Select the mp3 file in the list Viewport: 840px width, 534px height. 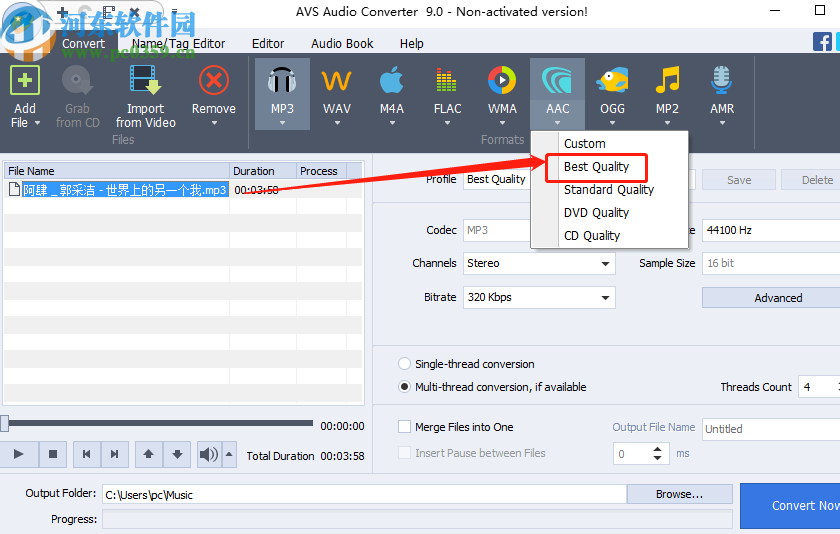[125, 190]
